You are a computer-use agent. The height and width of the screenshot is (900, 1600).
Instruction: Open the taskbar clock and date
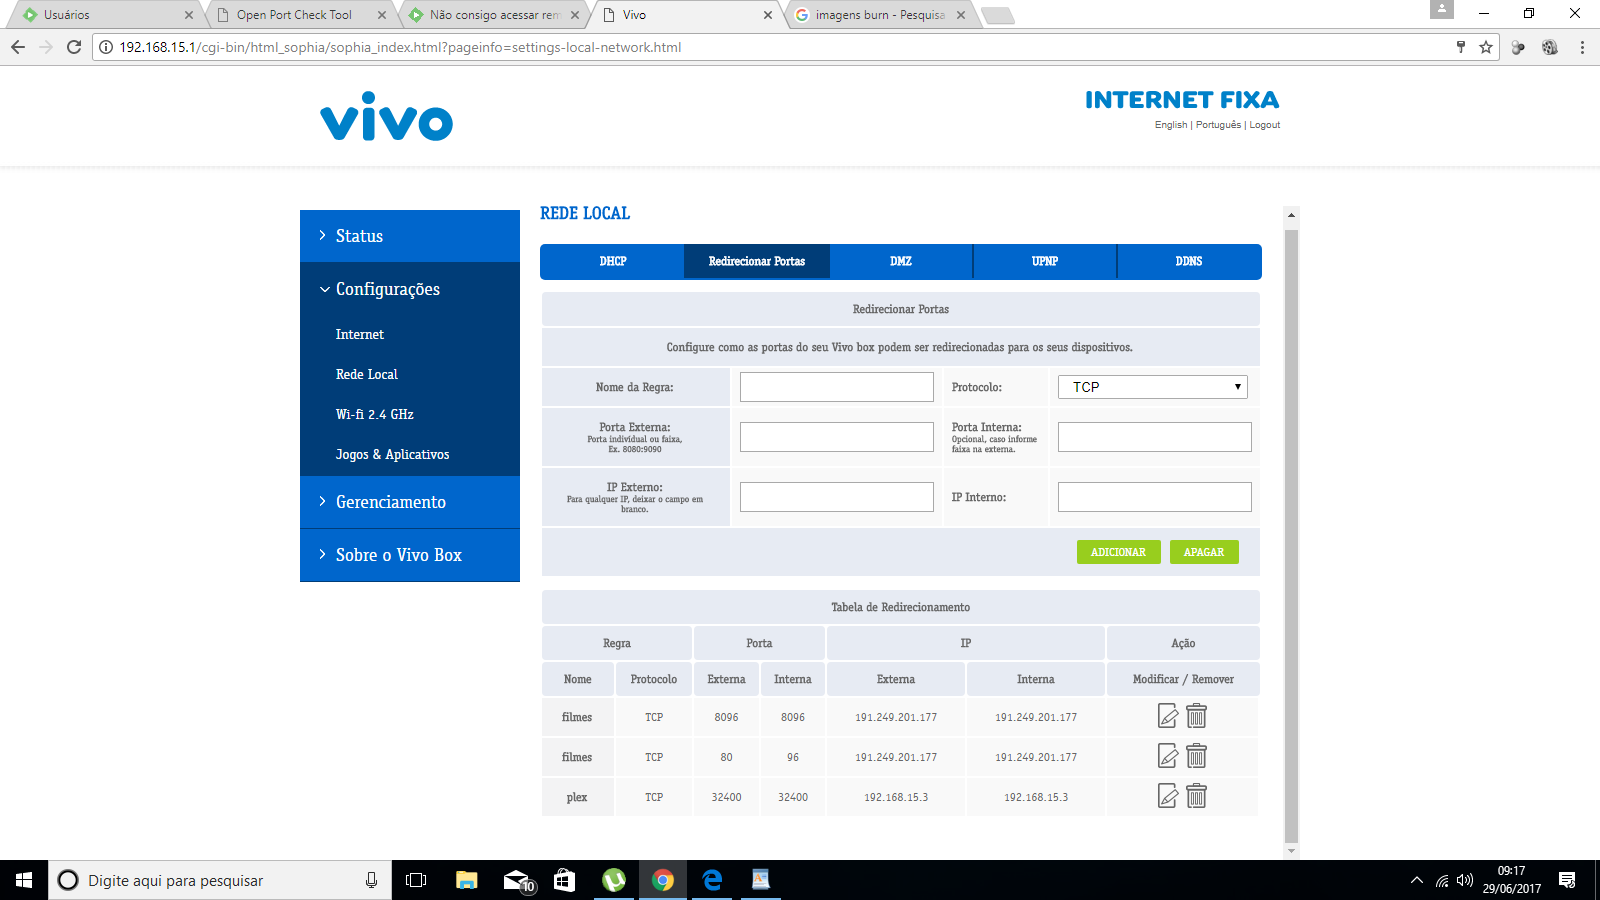point(1511,880)
